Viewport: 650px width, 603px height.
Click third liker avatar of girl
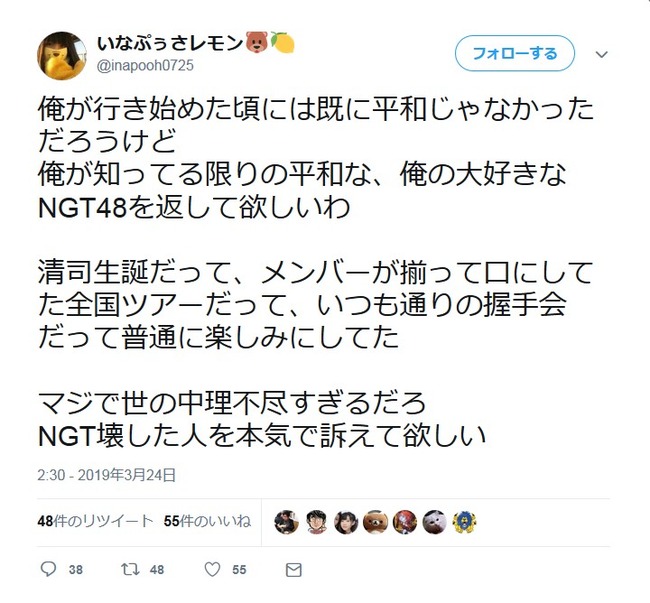[346, 522]
